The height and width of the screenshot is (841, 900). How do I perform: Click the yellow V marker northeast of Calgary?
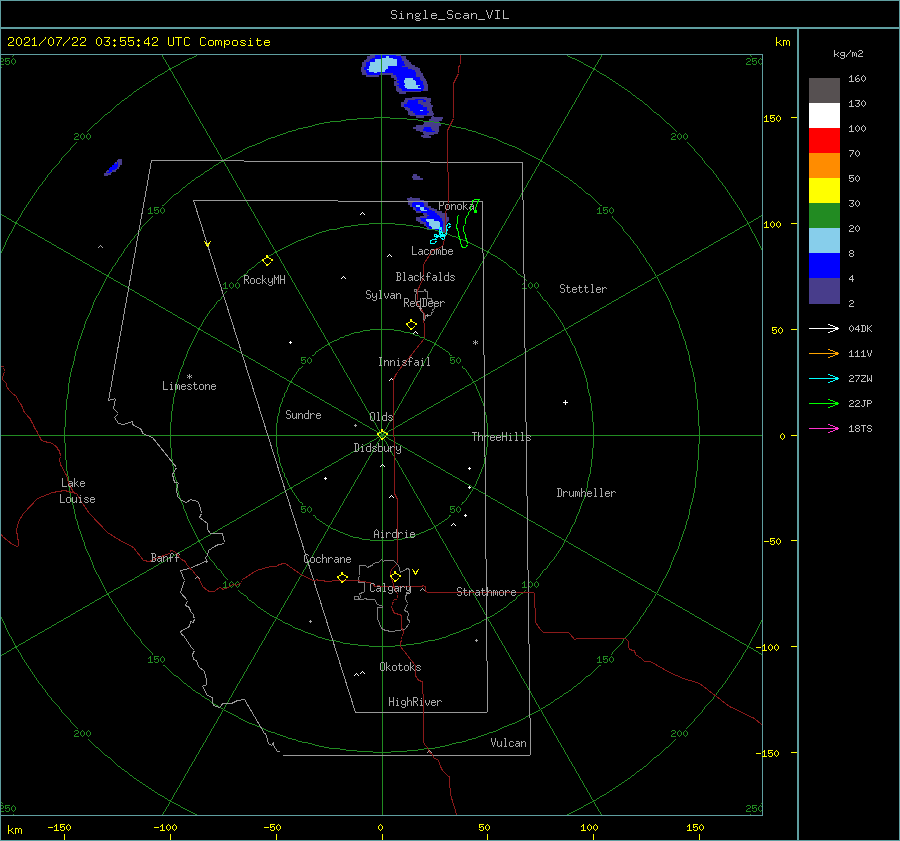[x=416, y=572]
